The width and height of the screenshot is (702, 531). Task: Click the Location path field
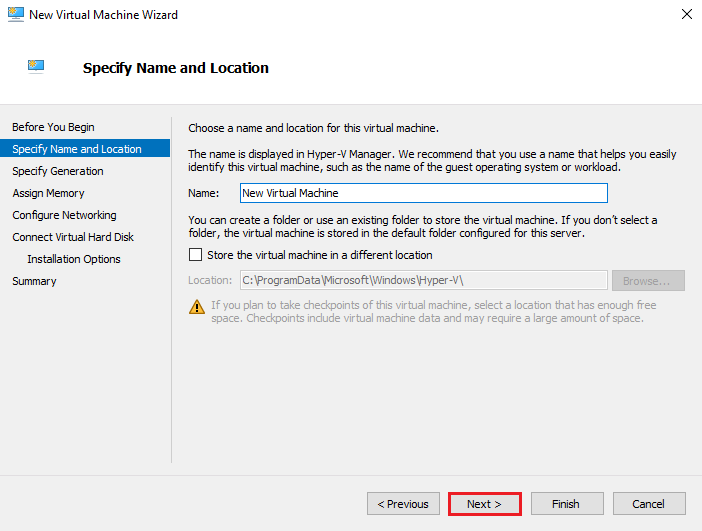pos(423,281)
